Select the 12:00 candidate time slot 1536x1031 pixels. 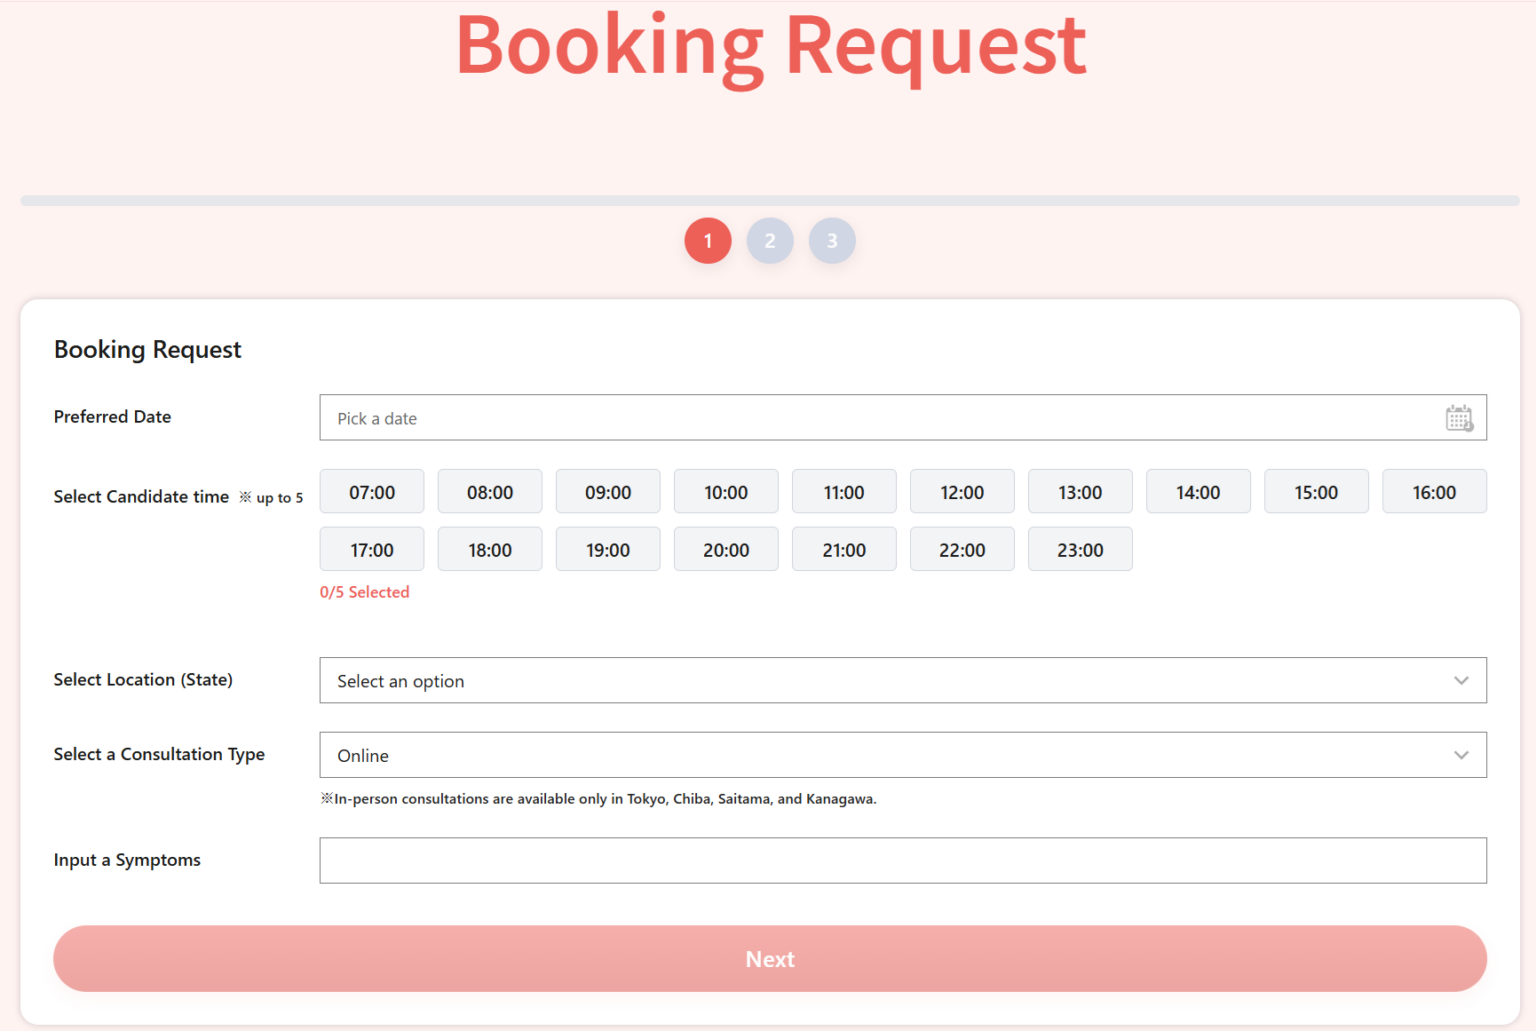tap(961, 491)
